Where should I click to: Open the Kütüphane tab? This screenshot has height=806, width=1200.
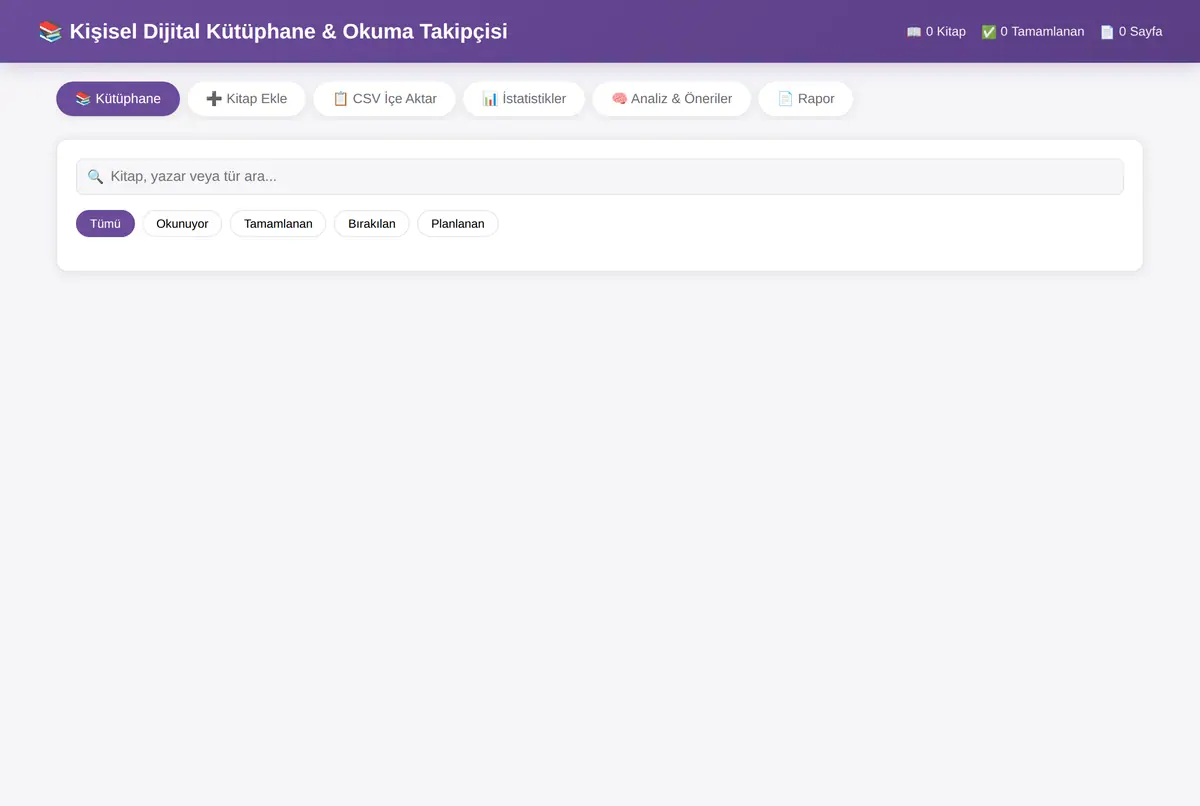point(118,99)
